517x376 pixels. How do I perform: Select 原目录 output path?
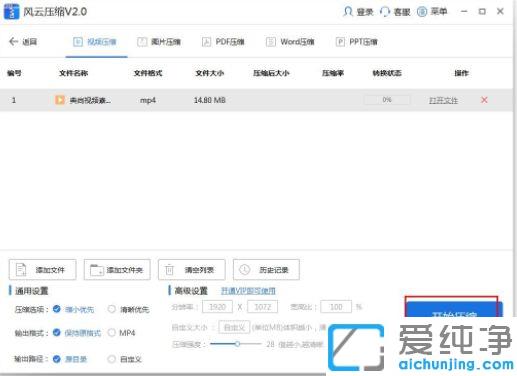tap(57, 359)
